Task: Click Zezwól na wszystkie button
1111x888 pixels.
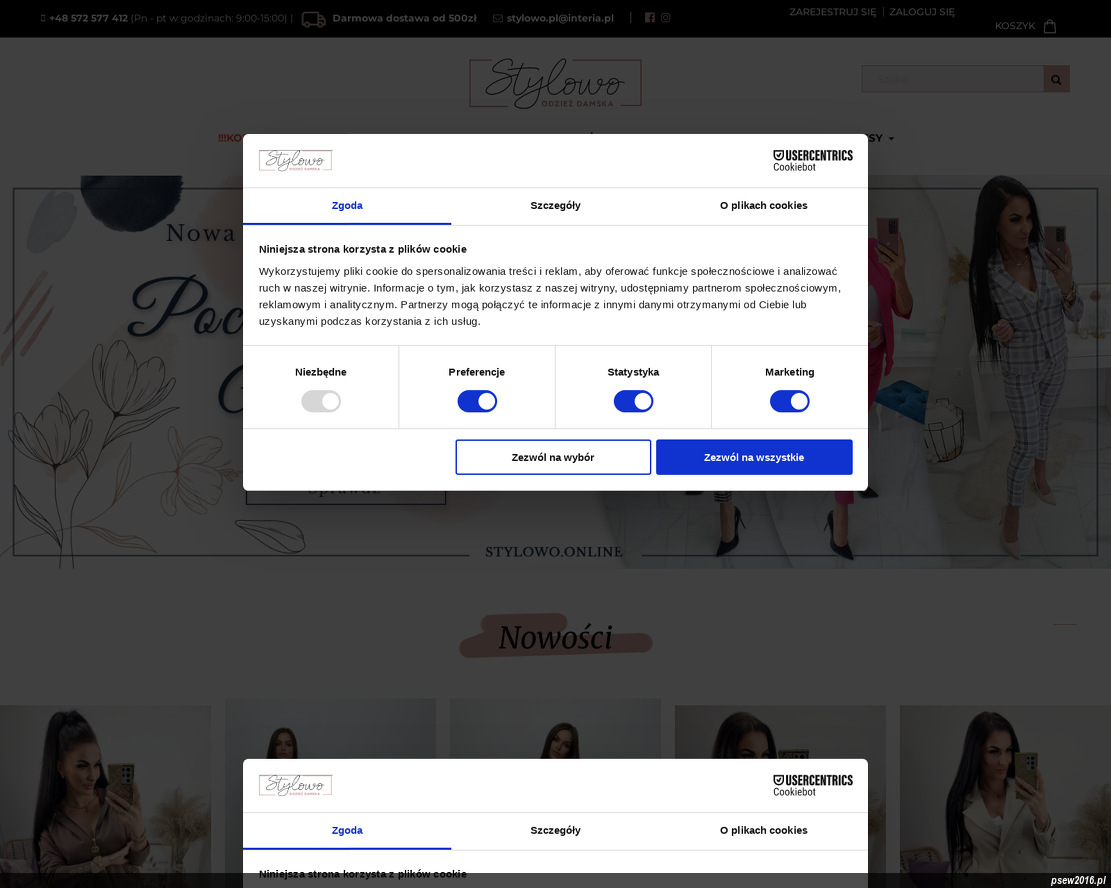Action: tap(754, 457)
